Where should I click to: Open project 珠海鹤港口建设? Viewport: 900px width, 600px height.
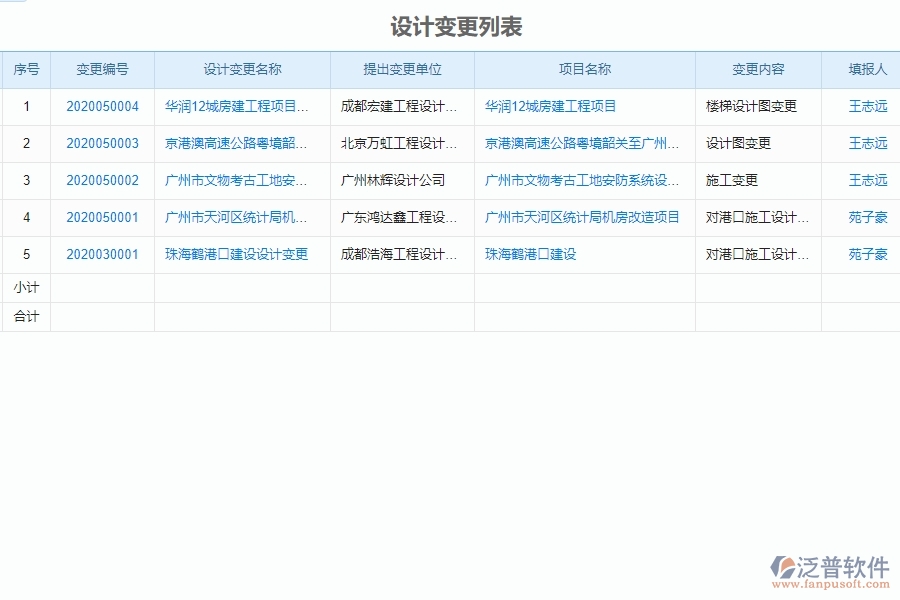[531, 254]
